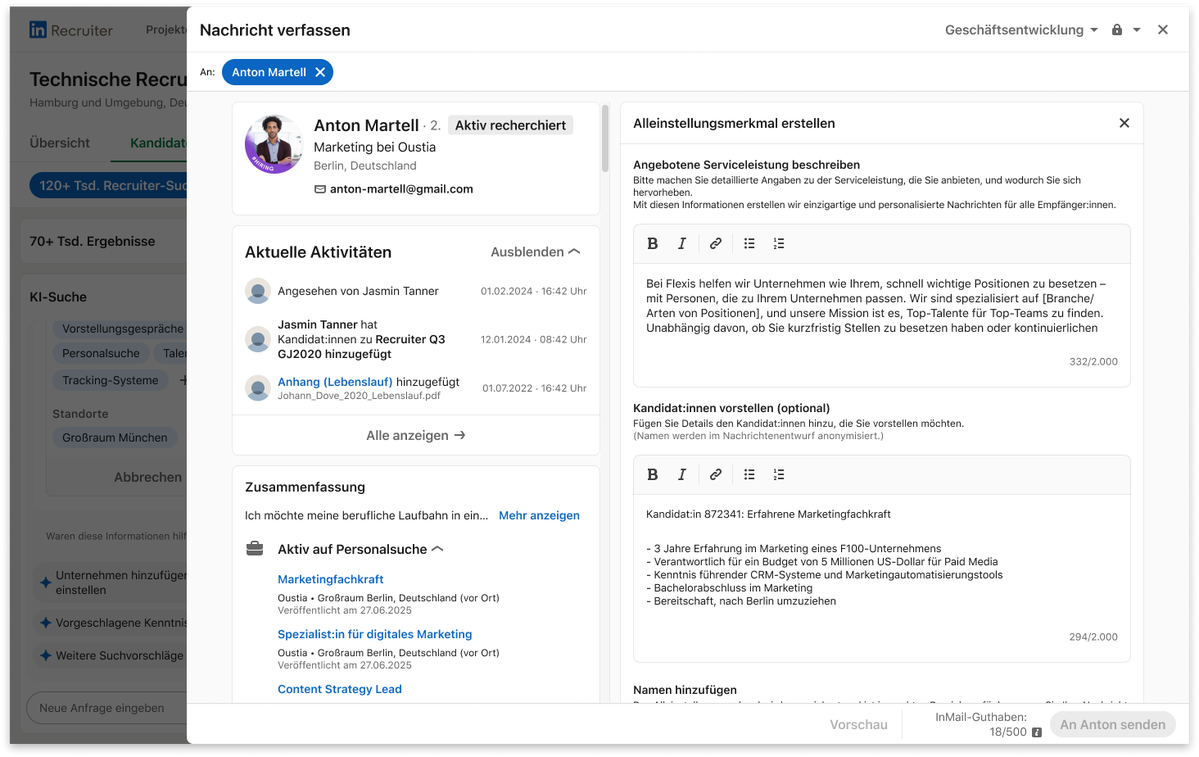The height and width of the screenshot is (757, 1199).
Task: Click the Vorschau button
Action: point(859,724)
